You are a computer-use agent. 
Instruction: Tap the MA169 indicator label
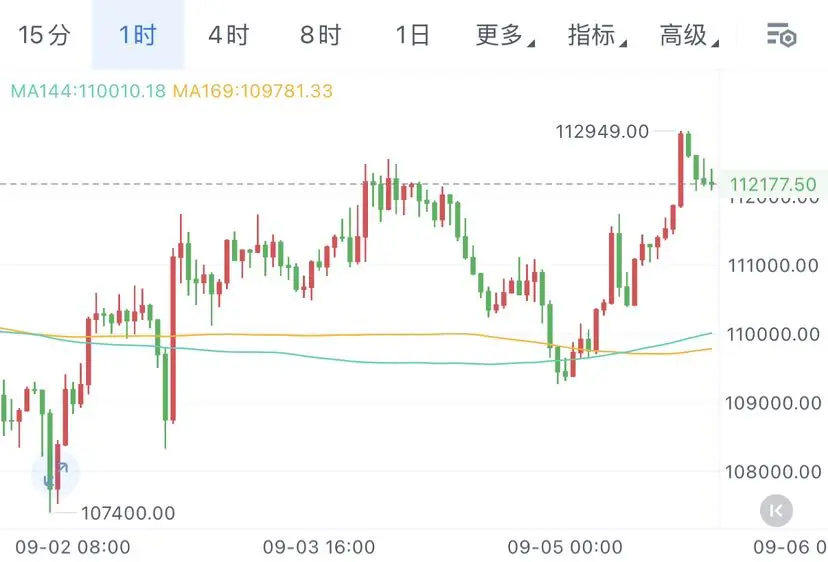pyautogui.click(x=253, y=91)
